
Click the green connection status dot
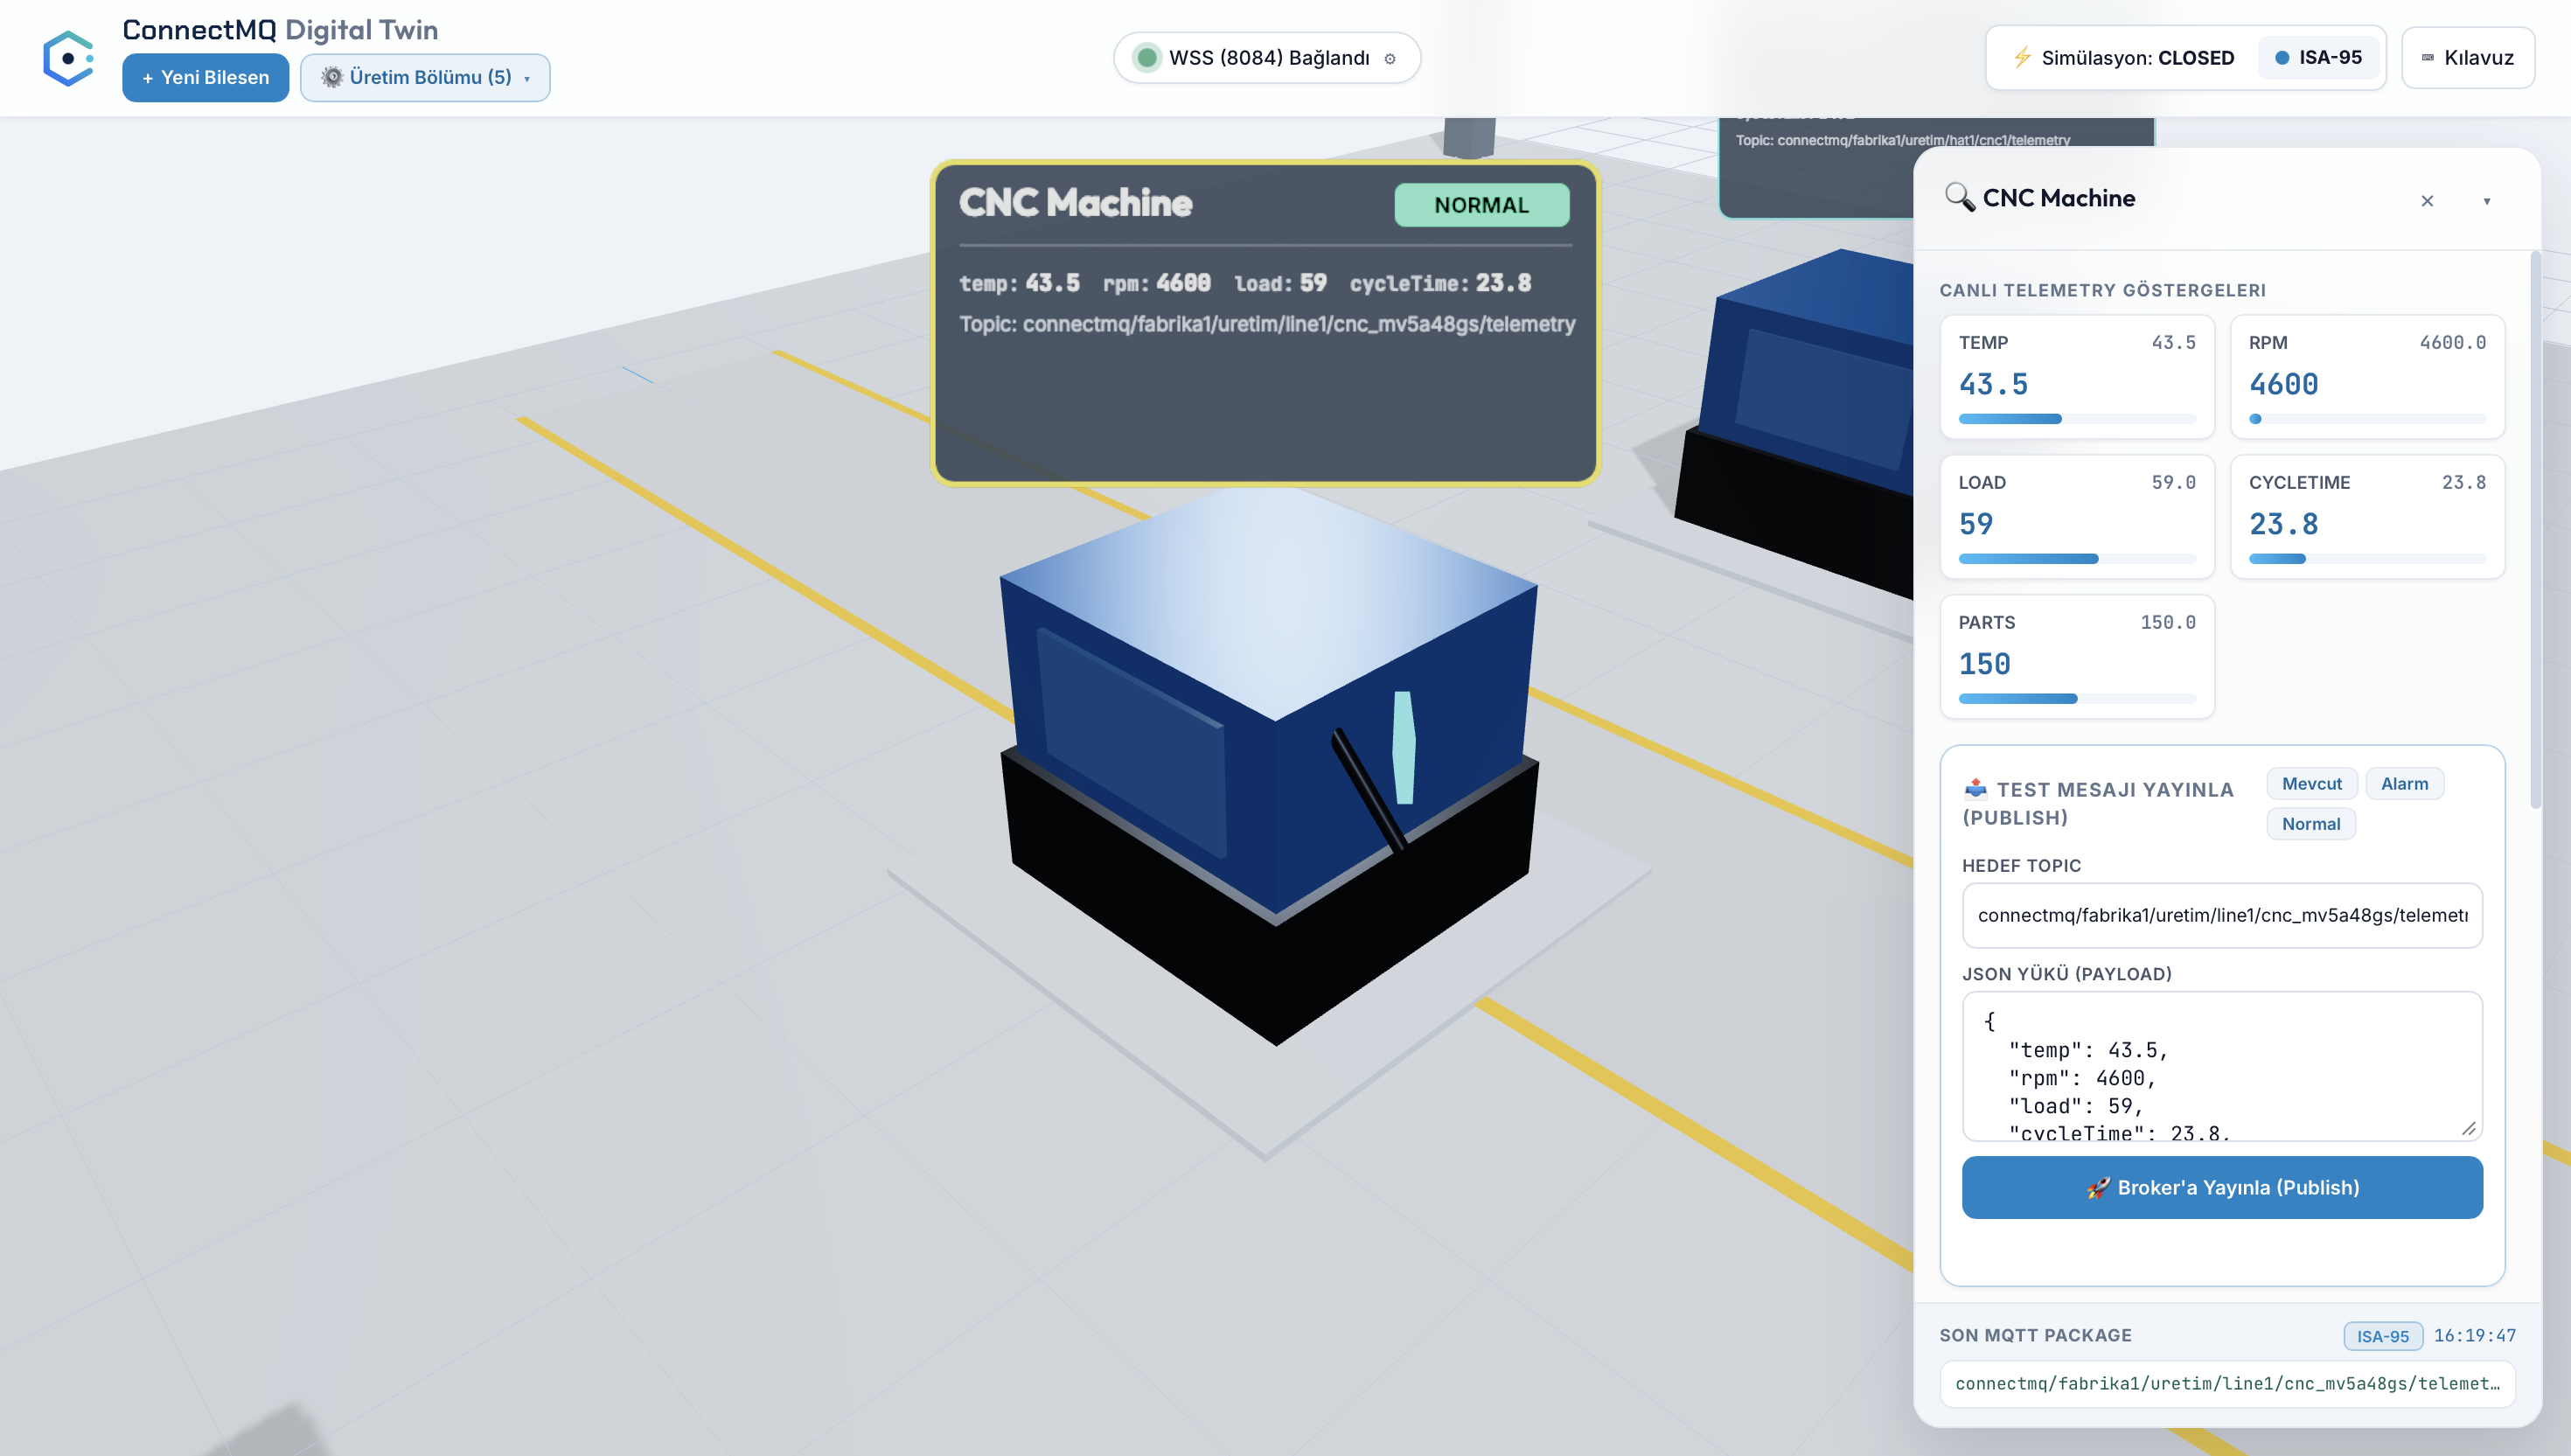coord(1147,58)
